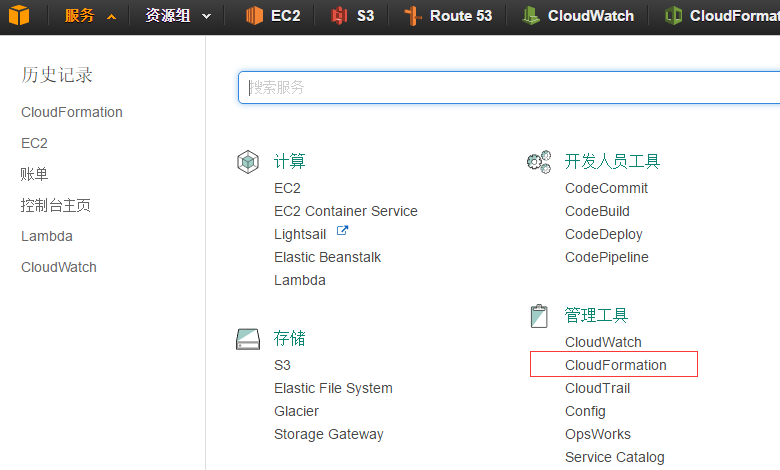
Task: Select the 开发人员工具 category heading
Action: tap(612, 162)
